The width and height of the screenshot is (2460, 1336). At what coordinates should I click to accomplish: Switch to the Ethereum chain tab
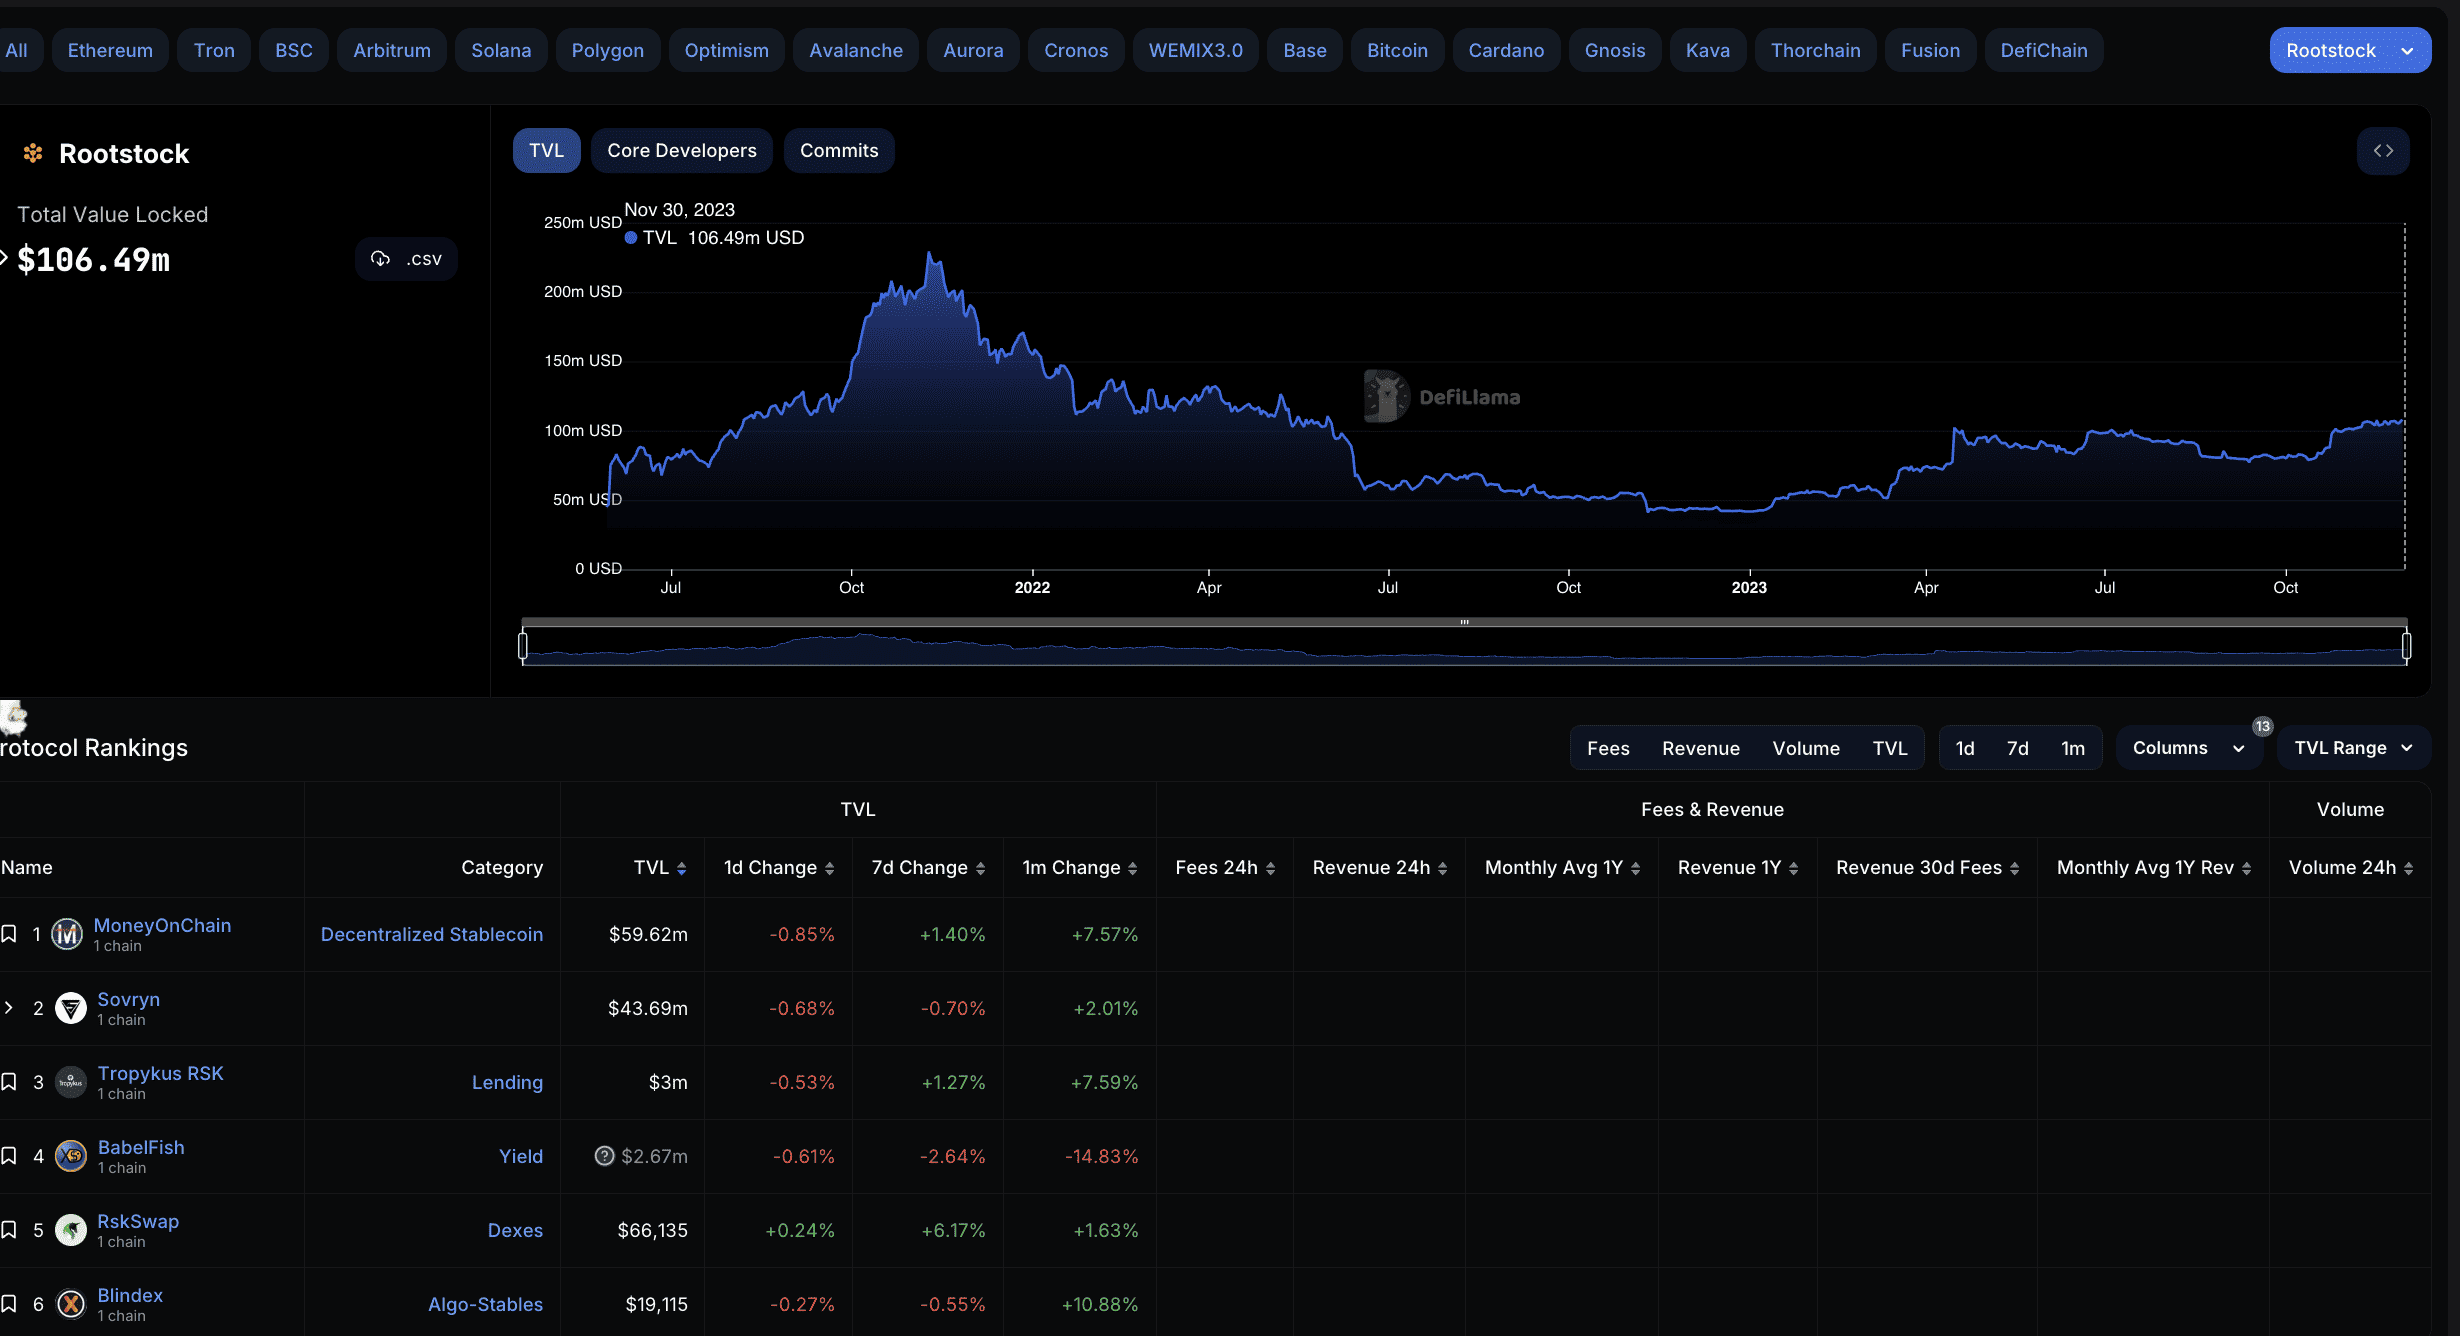point(110,50)
